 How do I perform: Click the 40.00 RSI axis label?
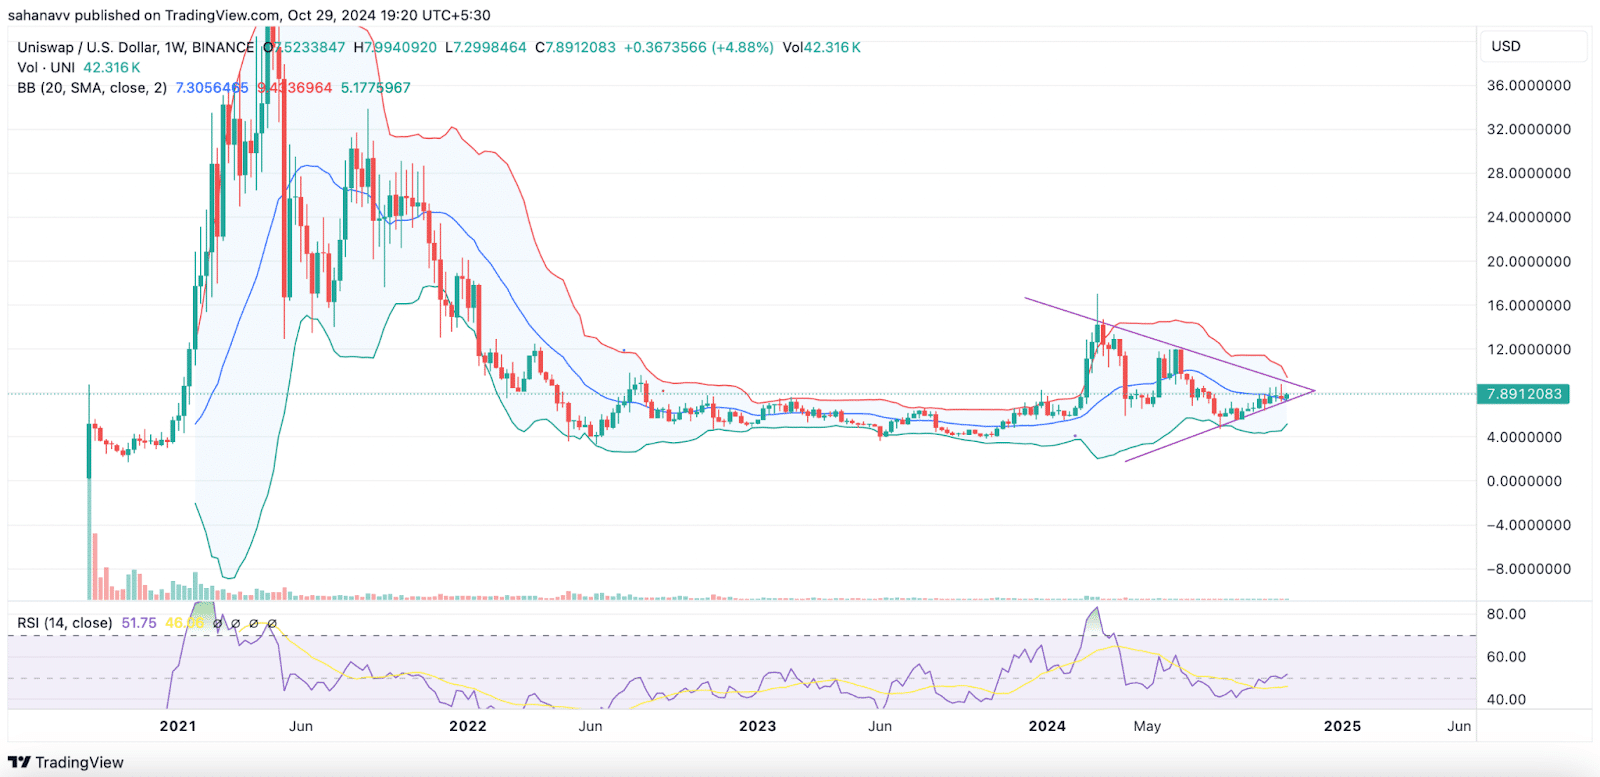(x=1506, y=699)
